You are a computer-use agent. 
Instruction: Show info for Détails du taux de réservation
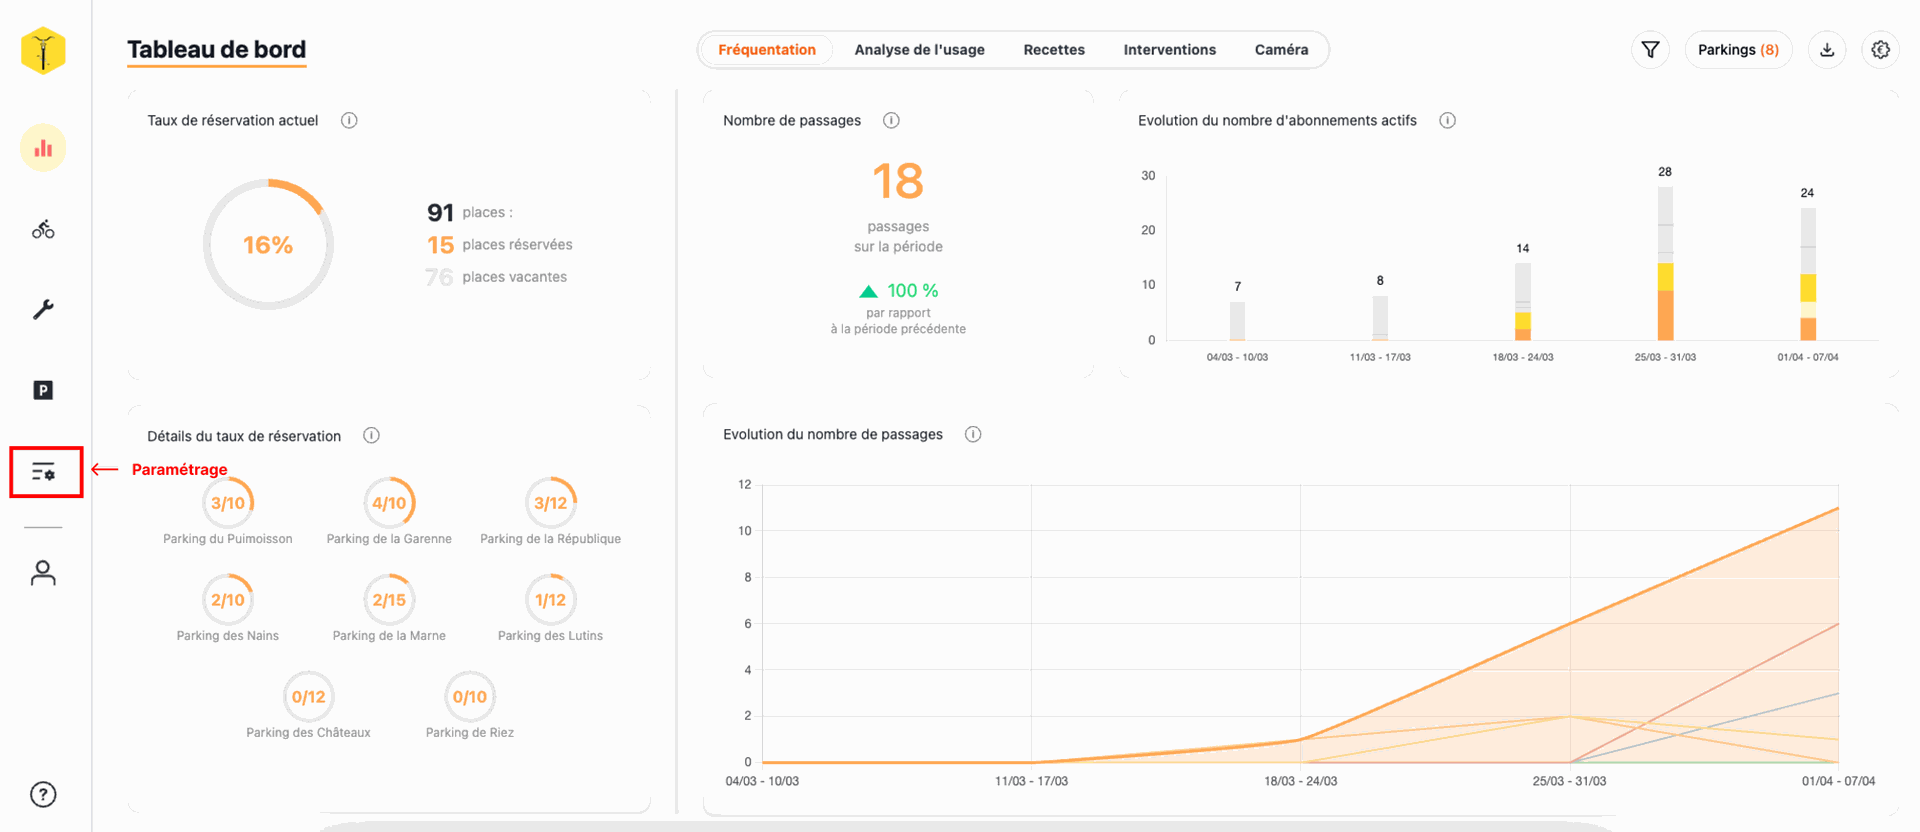click(x=371, y=435)
